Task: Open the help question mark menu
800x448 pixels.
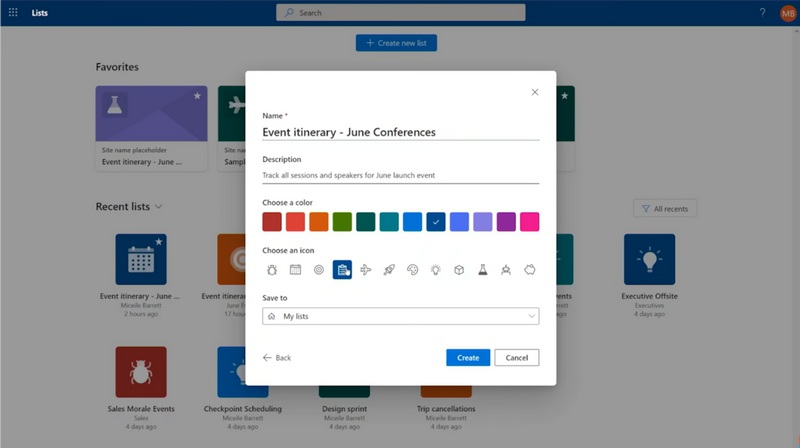Action: [762, 13]
